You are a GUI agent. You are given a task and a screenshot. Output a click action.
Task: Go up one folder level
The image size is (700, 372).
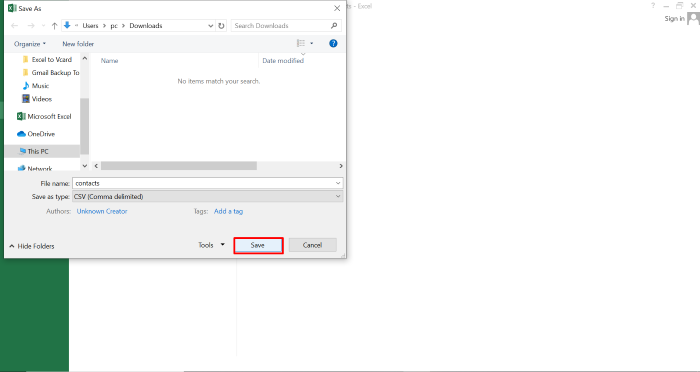pyautogui.click(x=54, y=26)
